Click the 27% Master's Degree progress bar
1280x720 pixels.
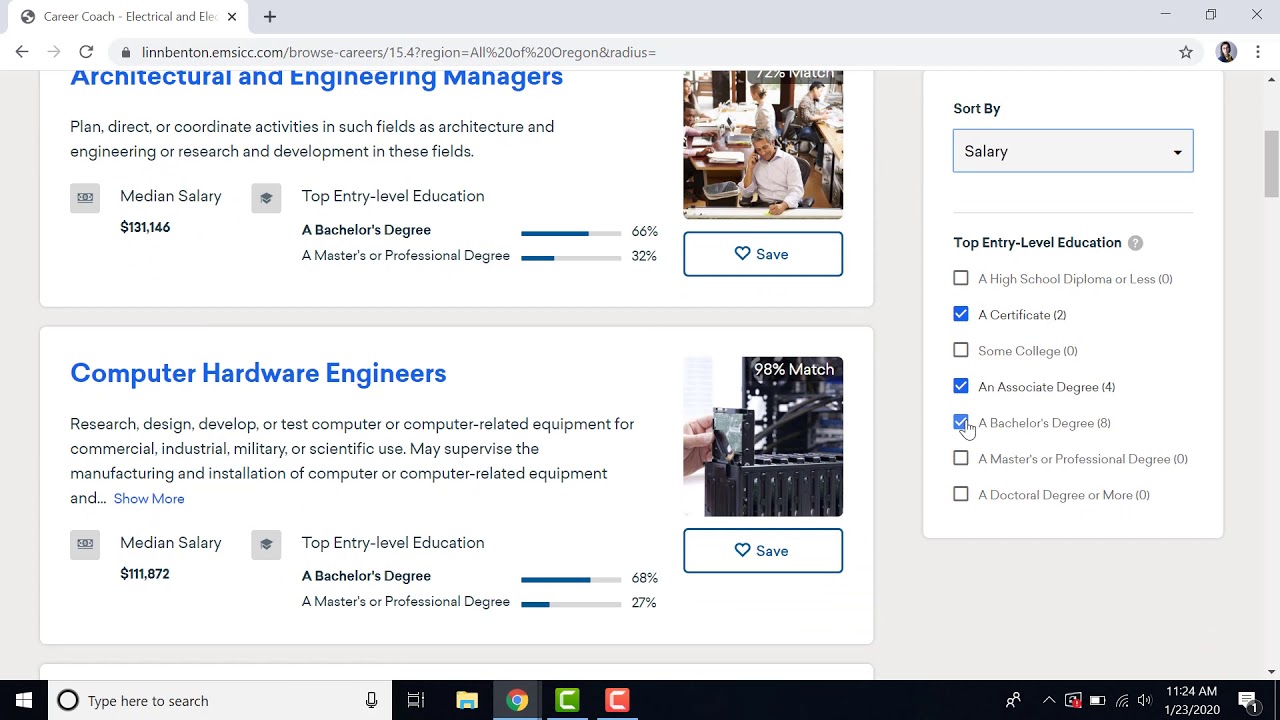[571, 604]
